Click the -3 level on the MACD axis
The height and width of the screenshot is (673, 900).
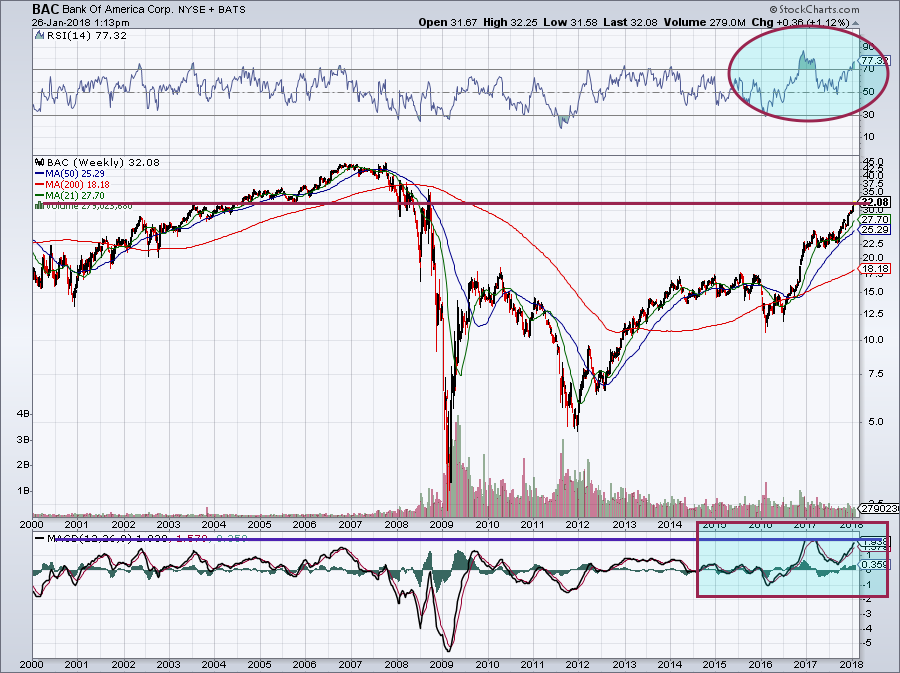[868, 614]
